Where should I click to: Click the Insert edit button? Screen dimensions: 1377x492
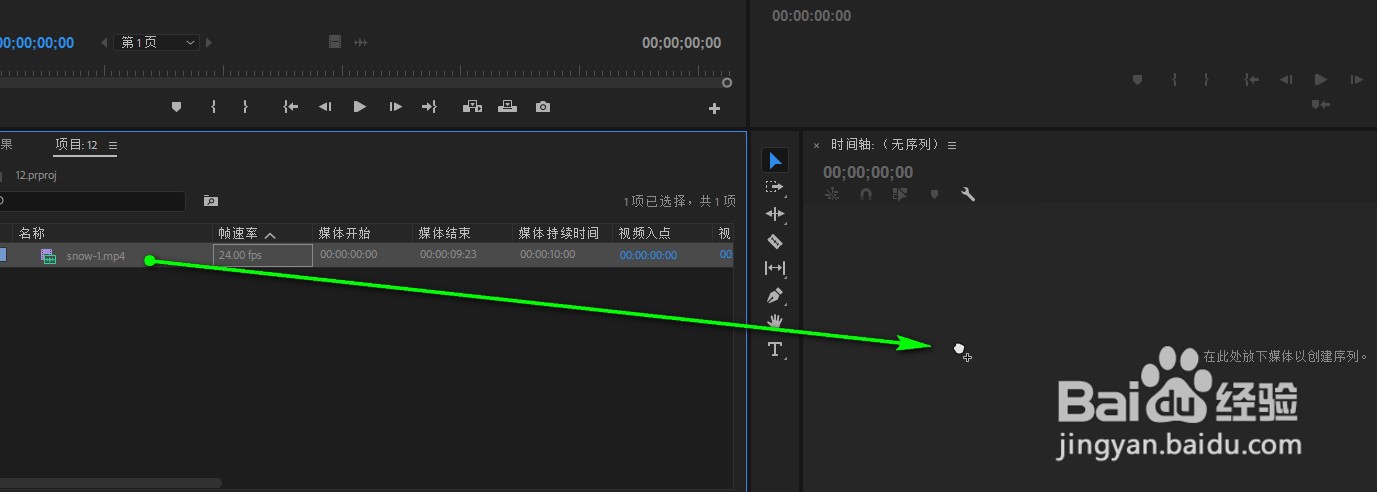(x=472, y=107)
